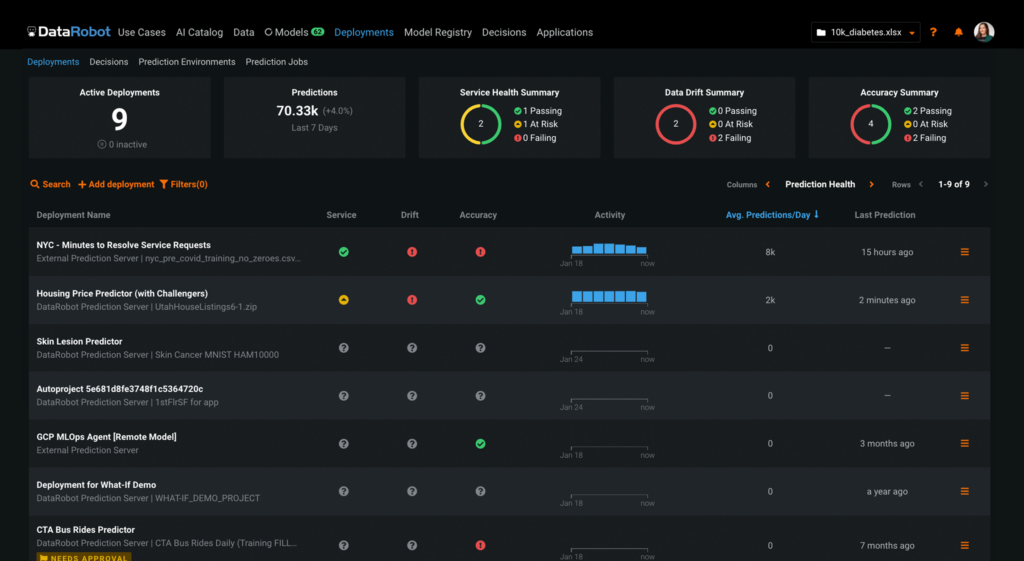
Task: Open Housing Price Predictor (with Challengers)
Action: [122, 293]
